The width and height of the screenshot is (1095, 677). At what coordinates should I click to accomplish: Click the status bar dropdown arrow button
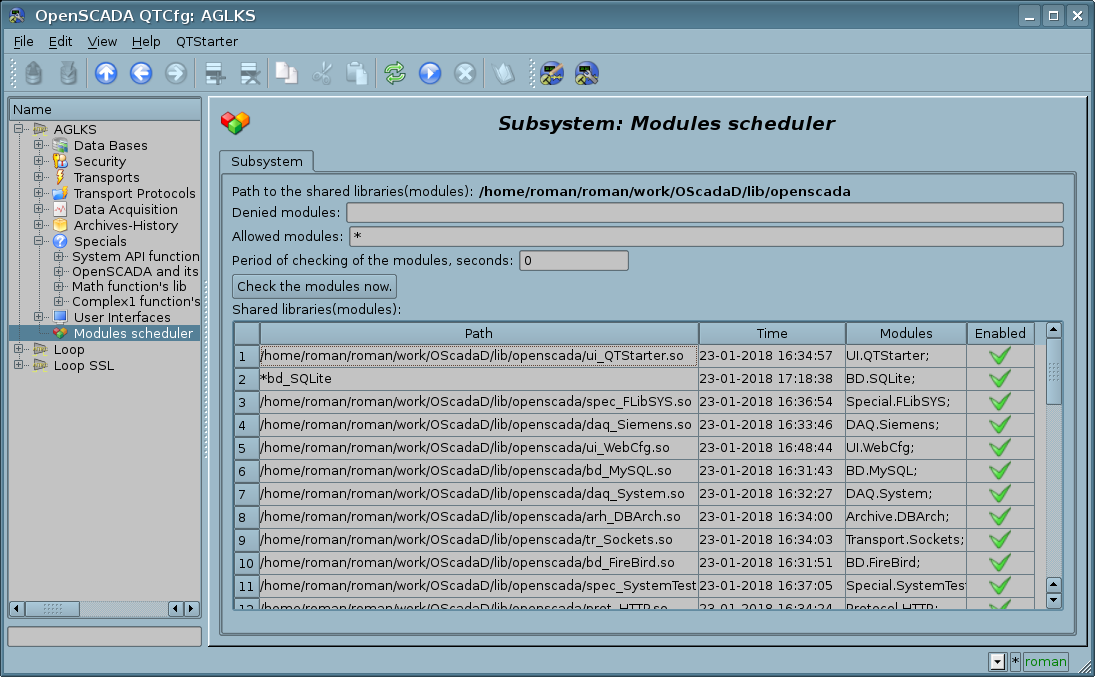click(x=997, y=662)
